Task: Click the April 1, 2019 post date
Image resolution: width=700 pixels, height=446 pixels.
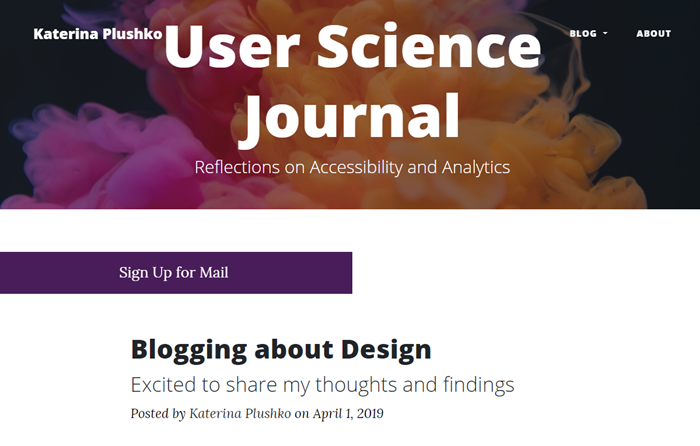Action: [348, 413]
